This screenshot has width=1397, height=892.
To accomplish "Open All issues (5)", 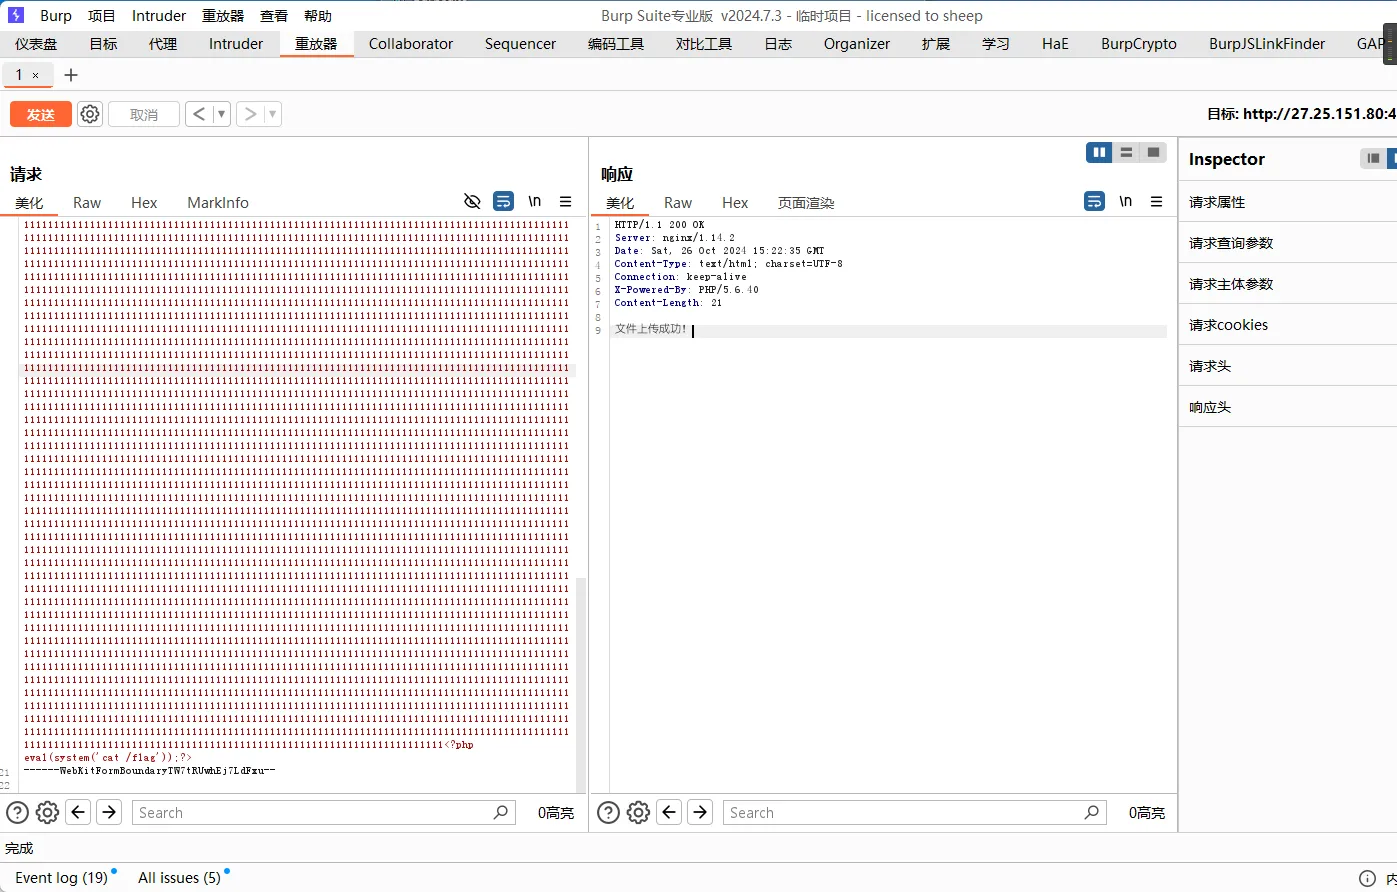I will (x=179, y=878).
